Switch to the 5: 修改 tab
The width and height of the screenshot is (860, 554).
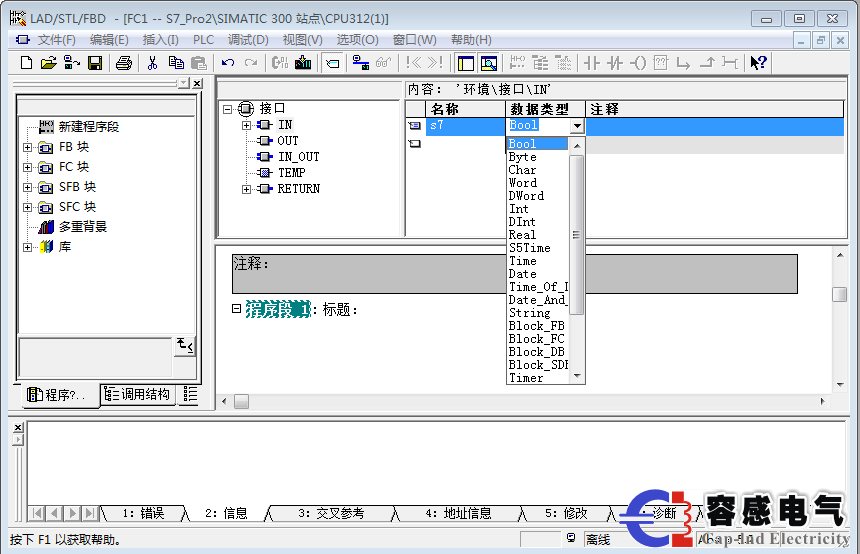(566, 513)
